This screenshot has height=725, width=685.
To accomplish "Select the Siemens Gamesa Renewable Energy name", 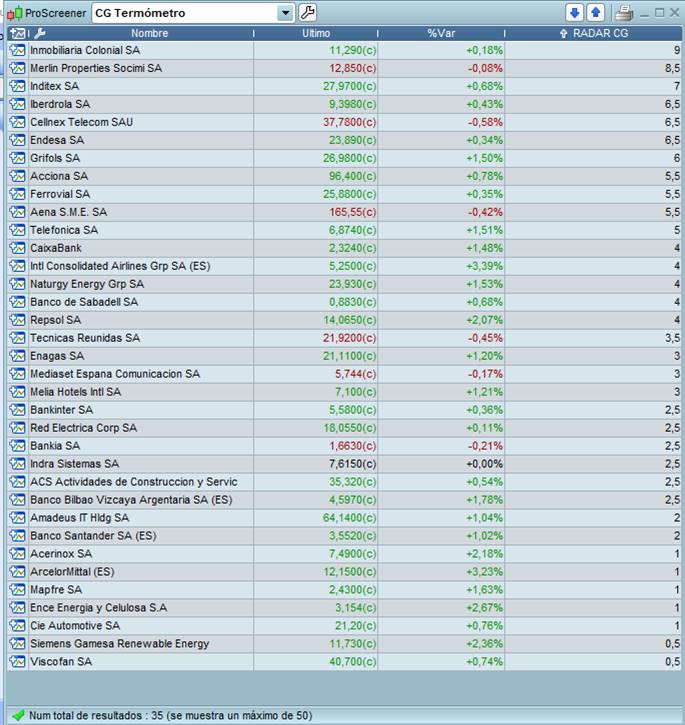I will (120, 644).
